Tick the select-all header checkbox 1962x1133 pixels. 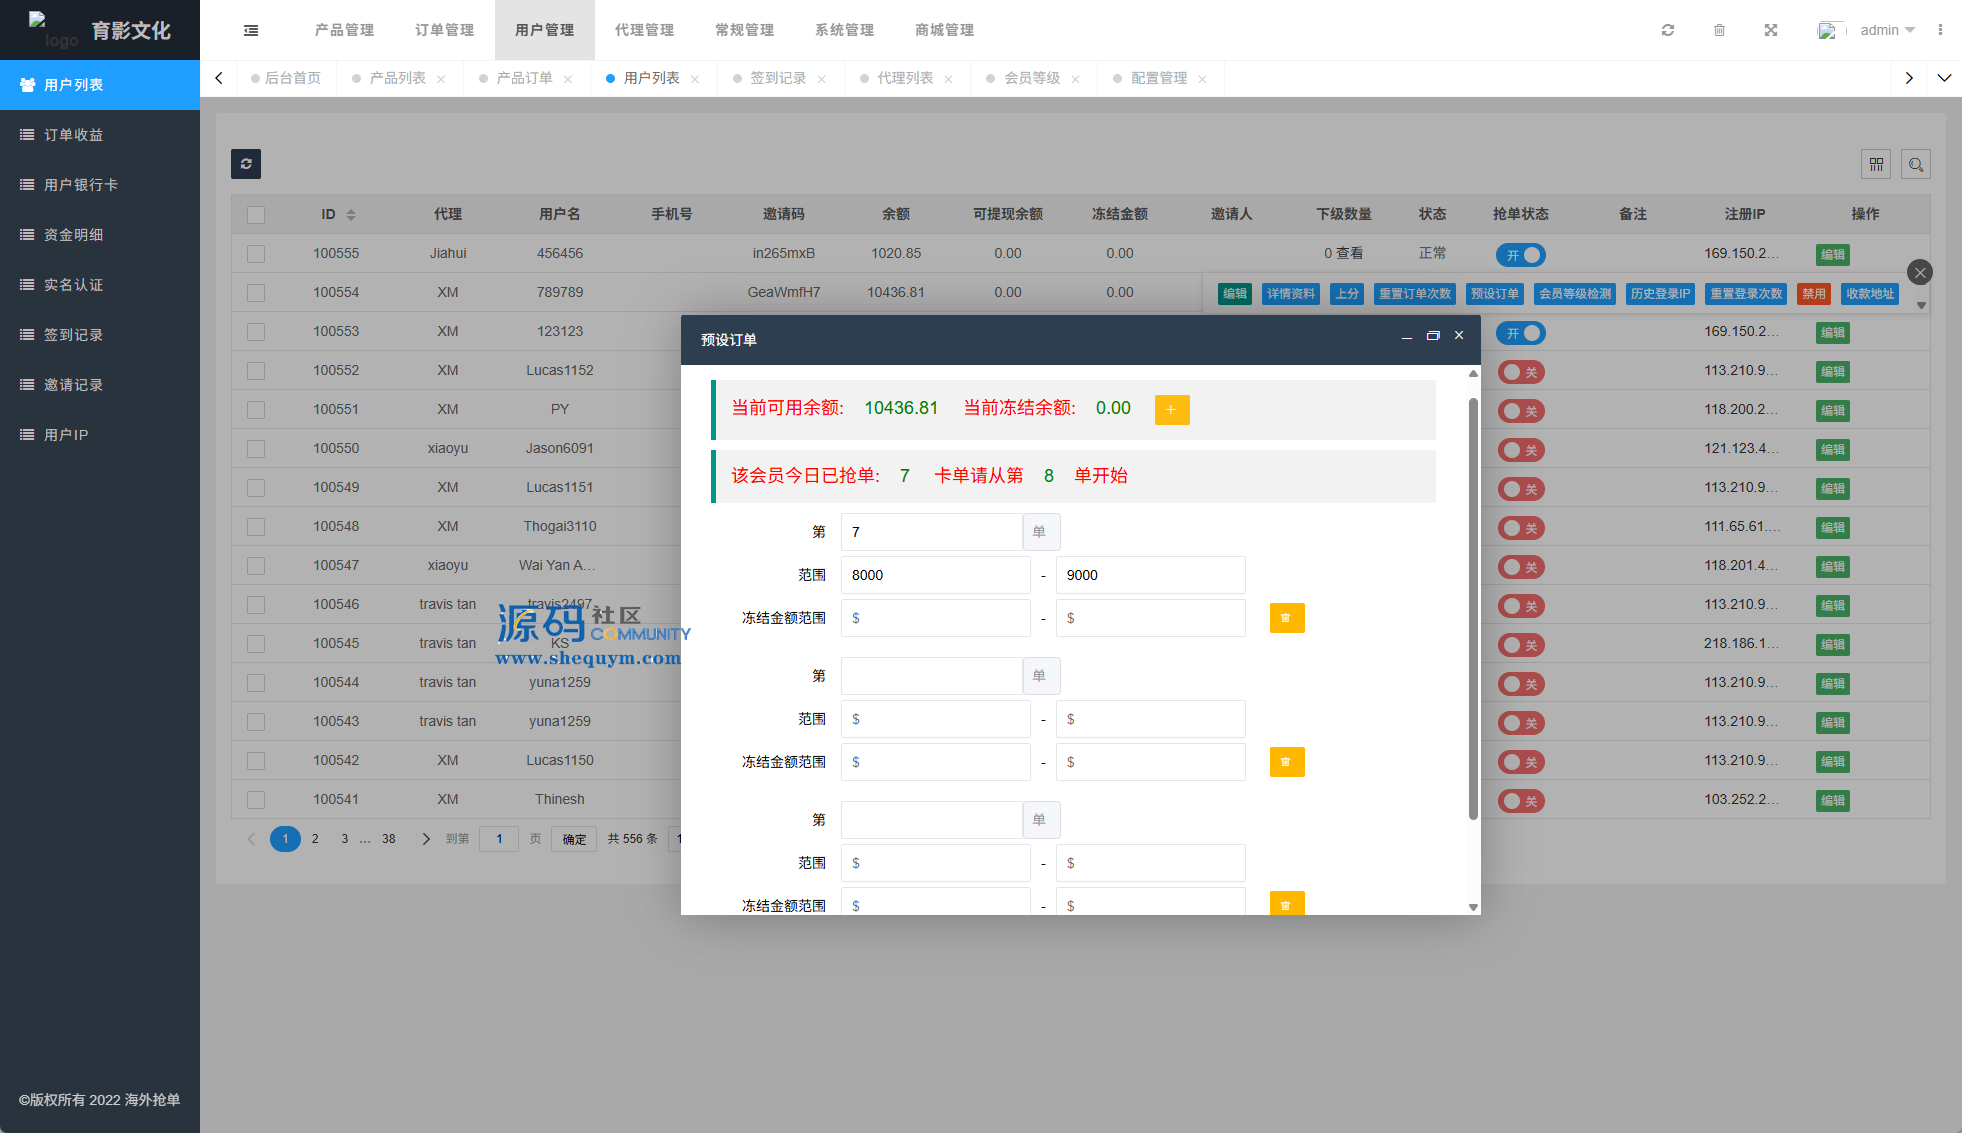point(256,215)
